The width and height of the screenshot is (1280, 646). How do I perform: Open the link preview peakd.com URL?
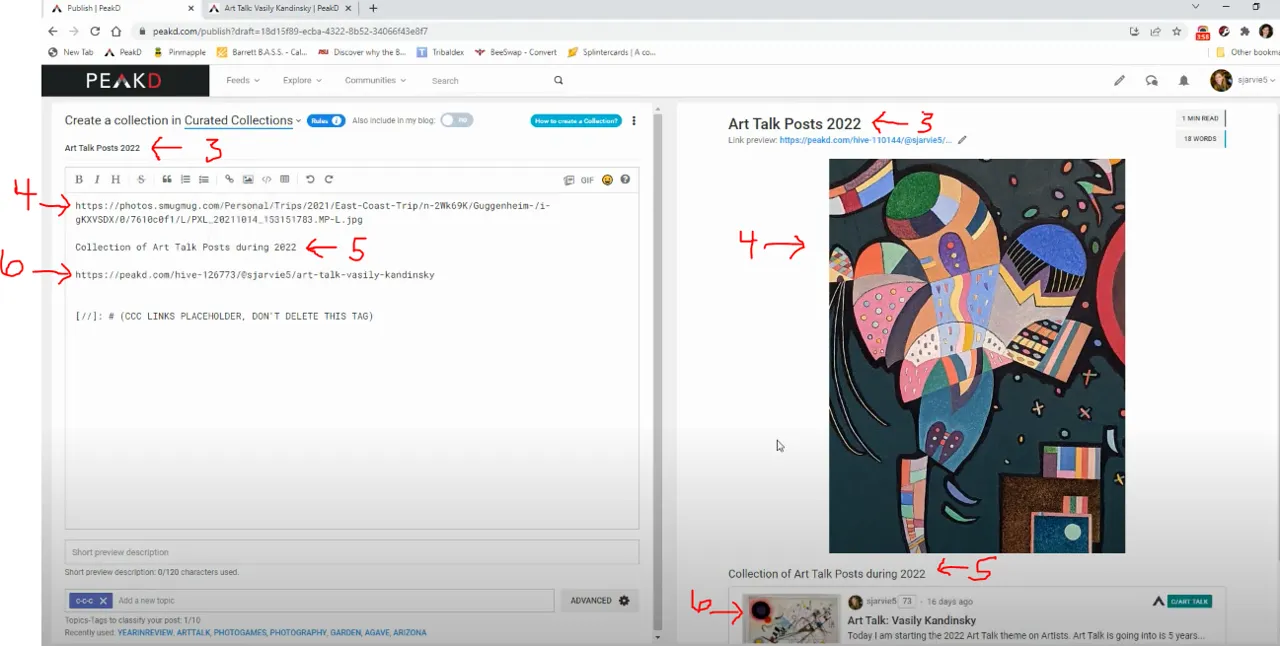[x=865, y=141]
